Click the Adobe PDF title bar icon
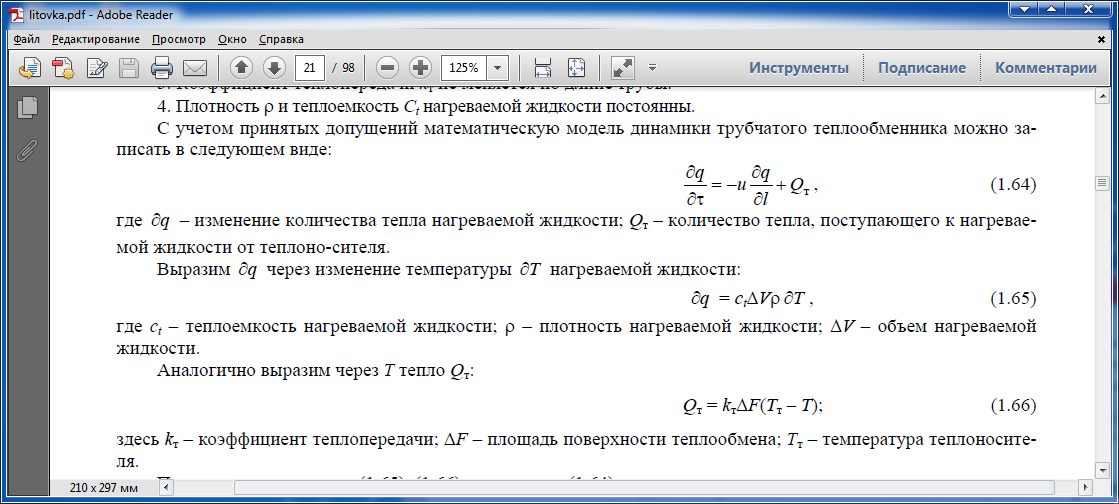This screenshot has width=1119, height=504. [15, 13]
